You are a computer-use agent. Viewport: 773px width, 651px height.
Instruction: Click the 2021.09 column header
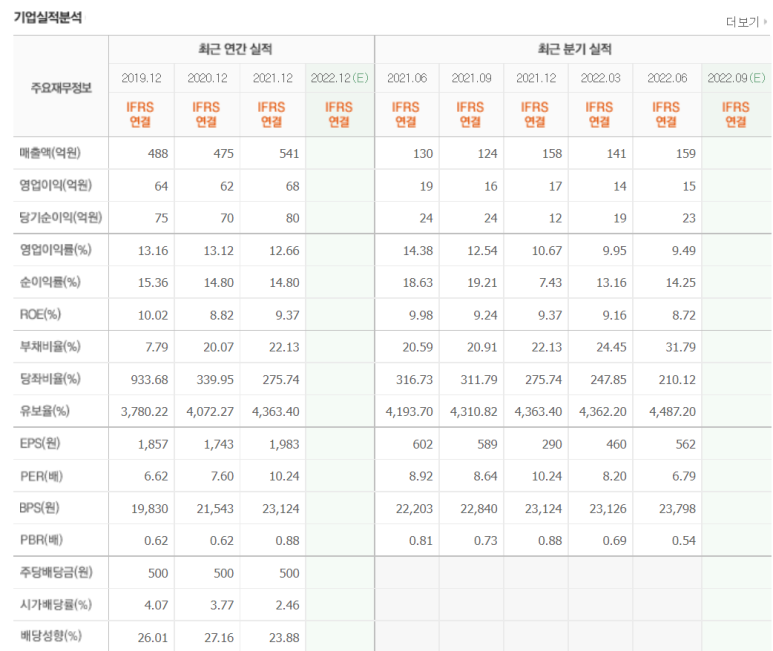click(x=471, y=78)
